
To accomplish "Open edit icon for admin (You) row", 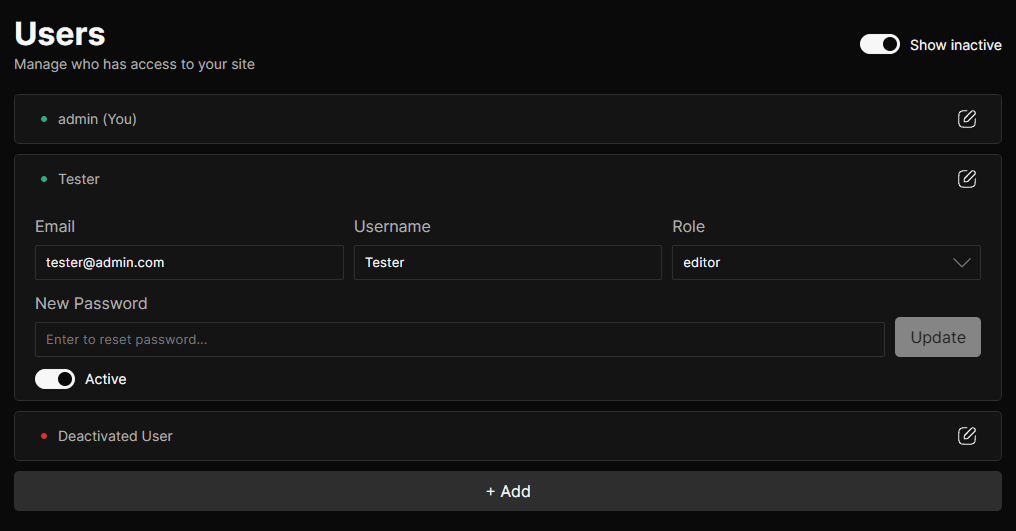I will pos(967,119).
